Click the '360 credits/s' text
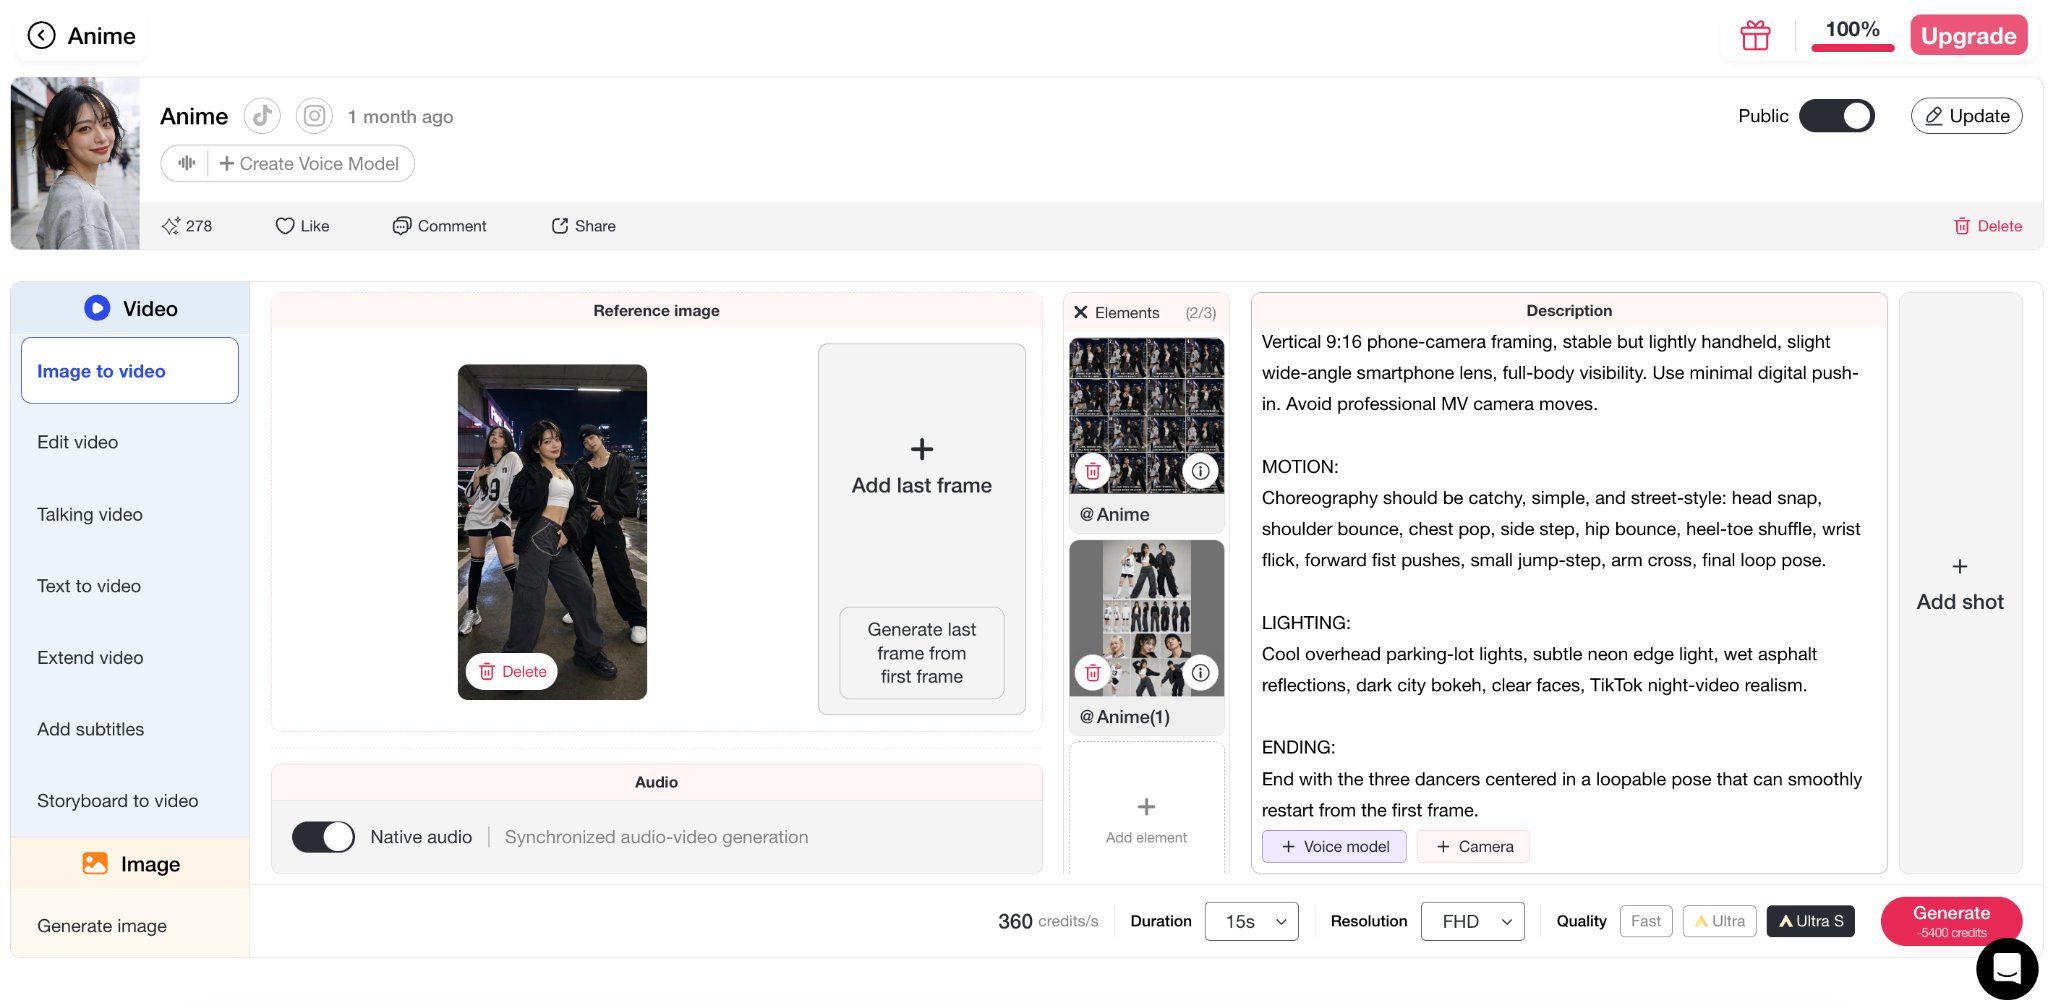2048x1008 pixels. click(1048, 921)
